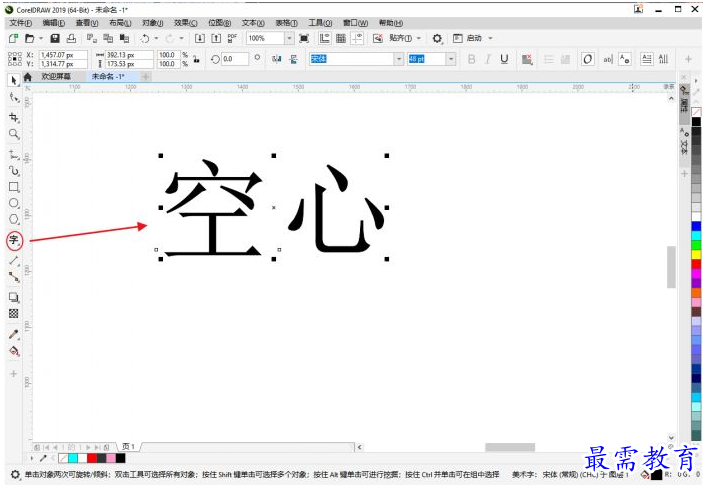Viewport: 706px width, 490px height.
Task: Toggle Interactive OpenType O button
Action: coord(588,59)
